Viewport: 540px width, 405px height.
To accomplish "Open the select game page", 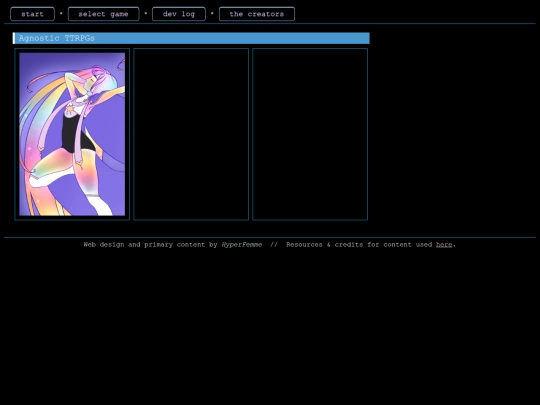I will tap(104, 14).
